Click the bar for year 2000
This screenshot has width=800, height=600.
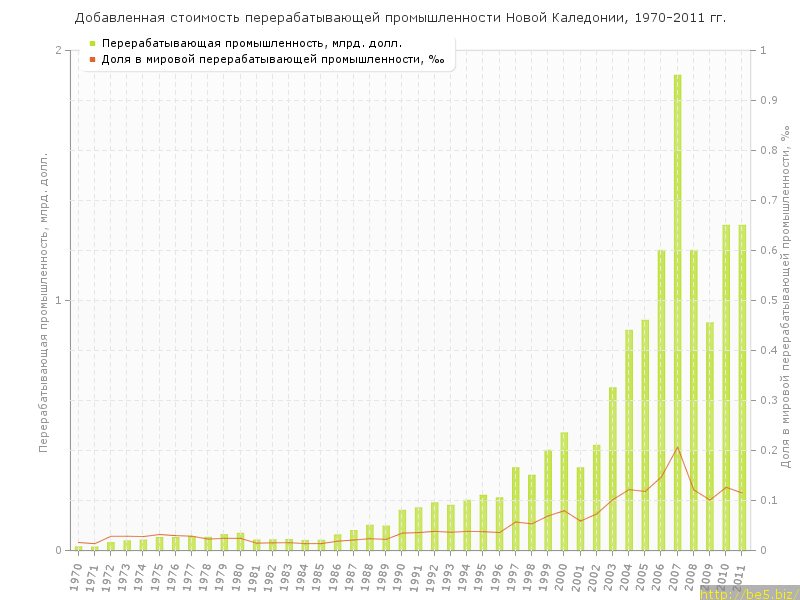click(x=564, y=491)
